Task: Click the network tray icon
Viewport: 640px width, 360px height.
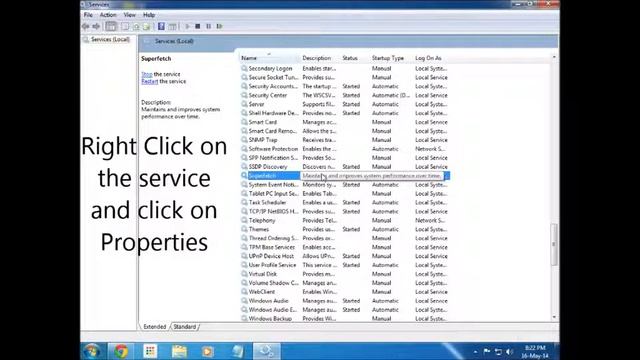Action: pyautogui.click(x=498, y=351)
